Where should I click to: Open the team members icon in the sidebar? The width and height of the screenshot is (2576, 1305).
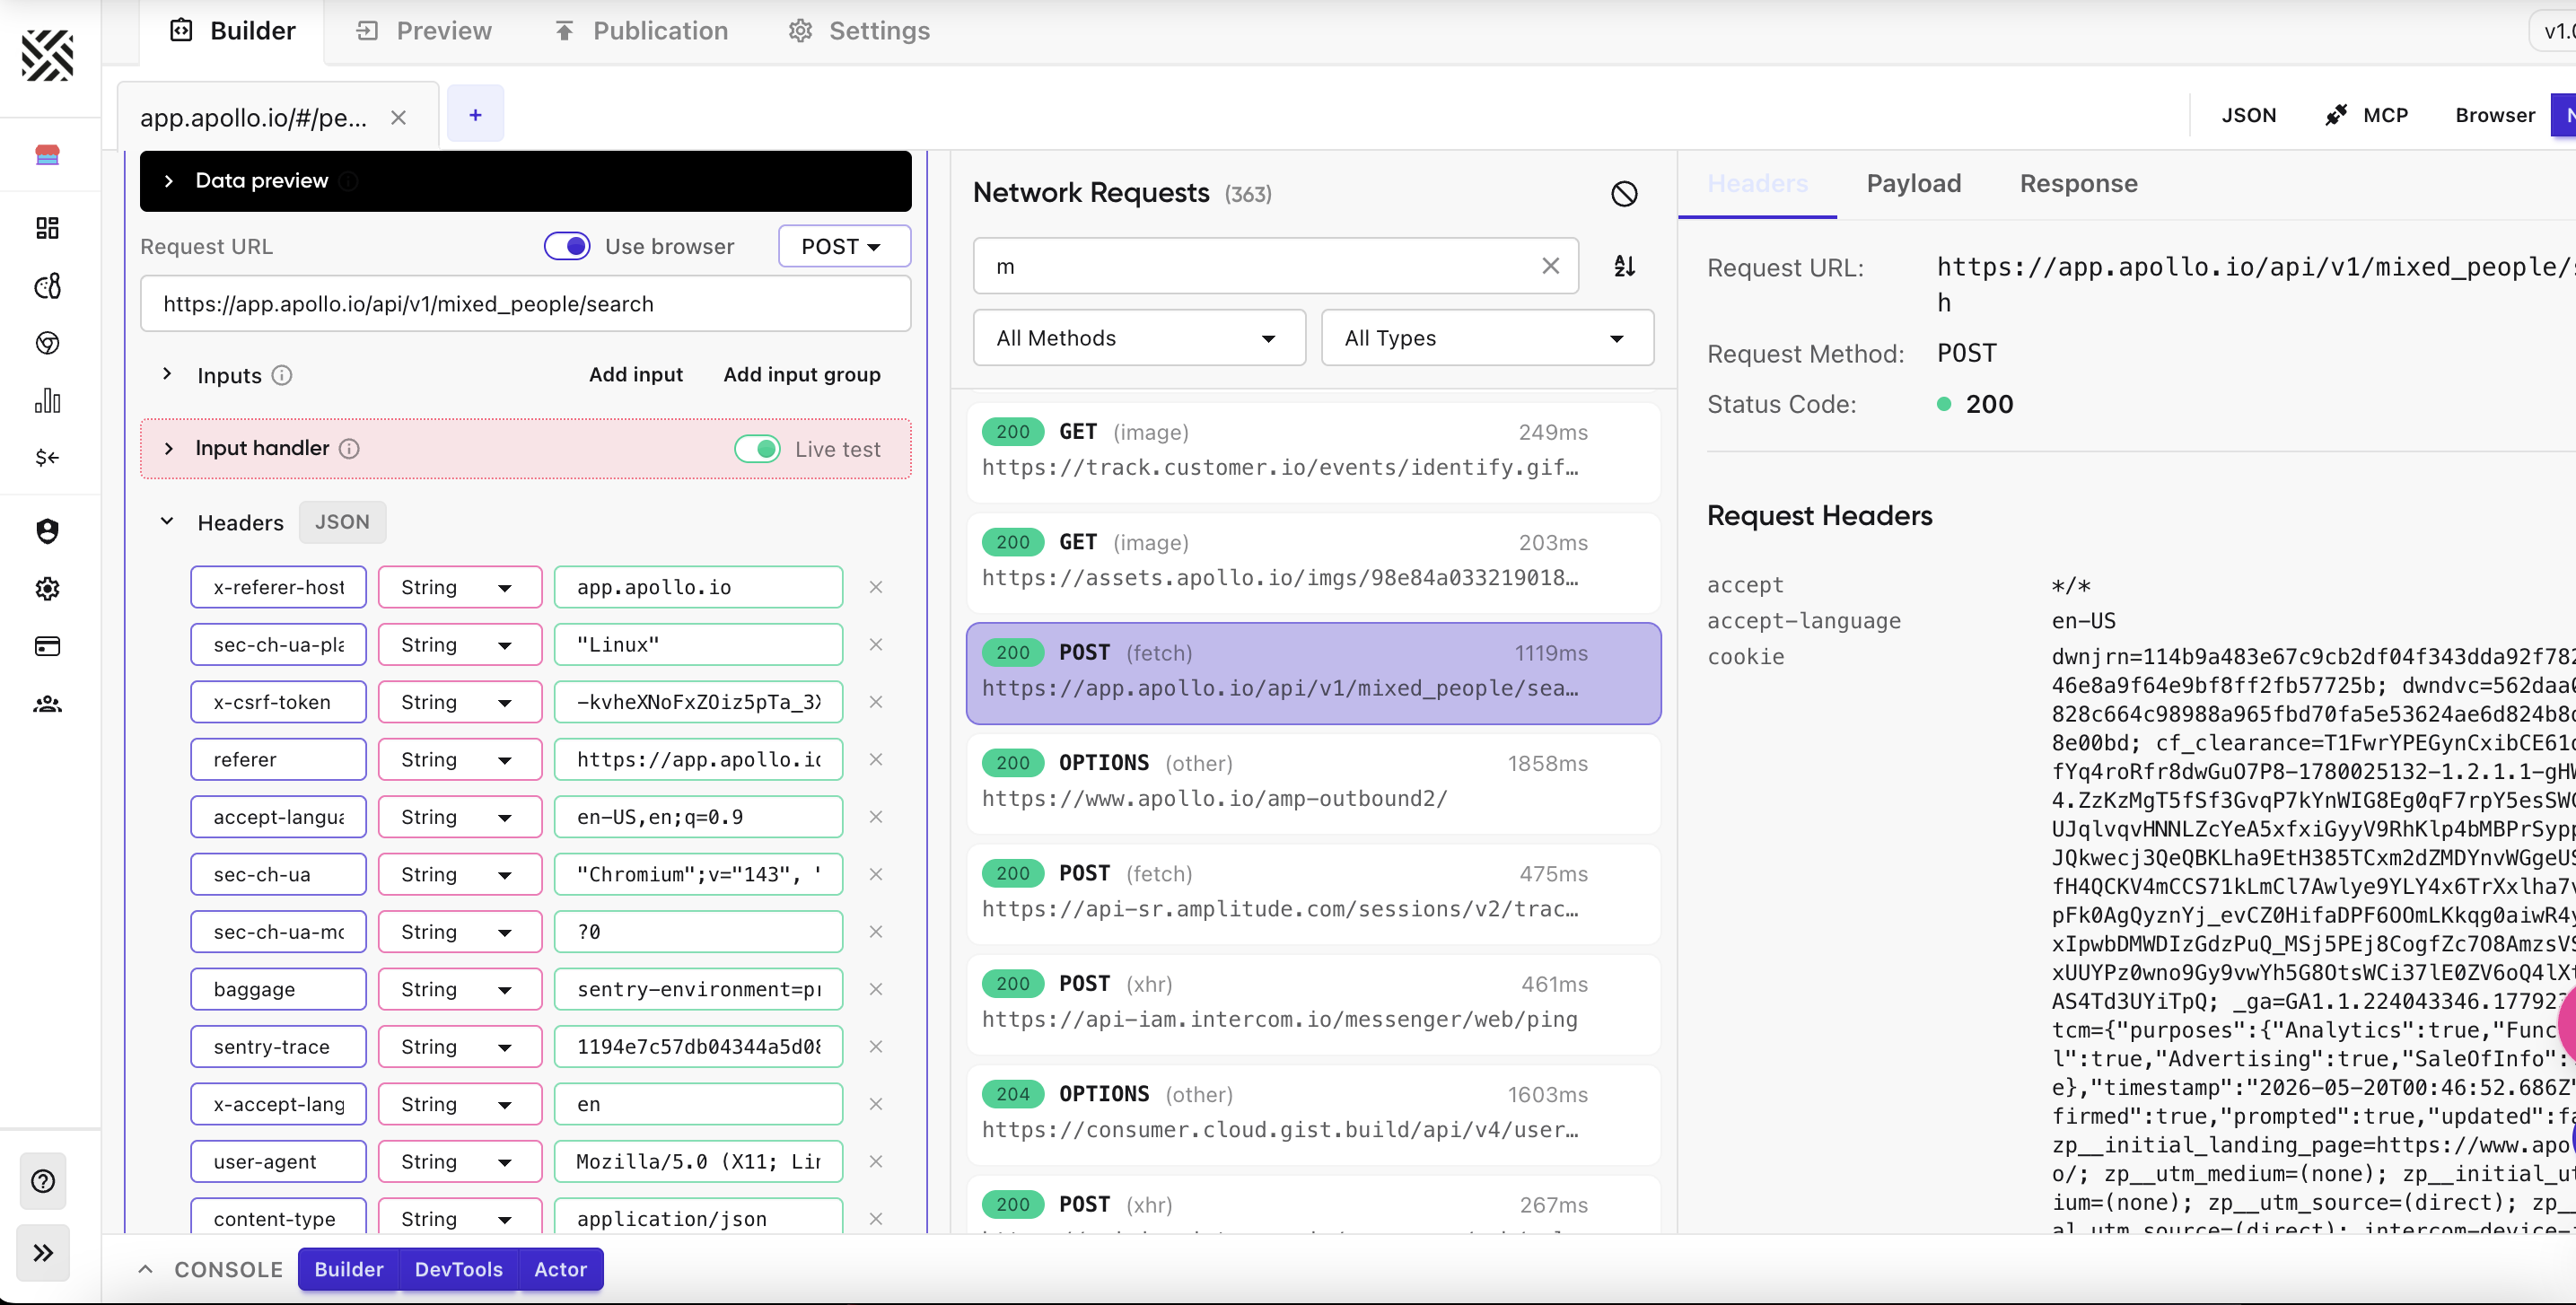[47, 704]
